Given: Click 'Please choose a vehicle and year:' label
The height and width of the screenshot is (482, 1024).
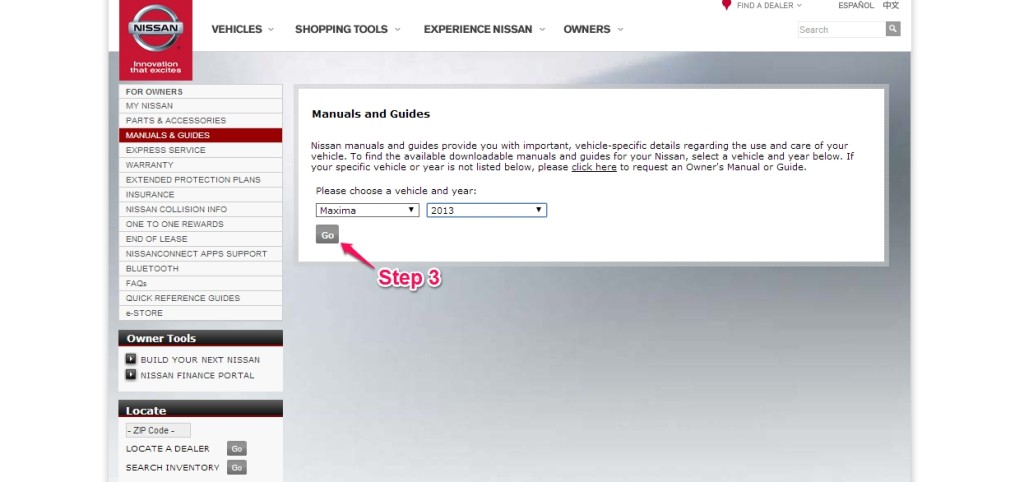Looking at the screenshot, I should (396, 191).
